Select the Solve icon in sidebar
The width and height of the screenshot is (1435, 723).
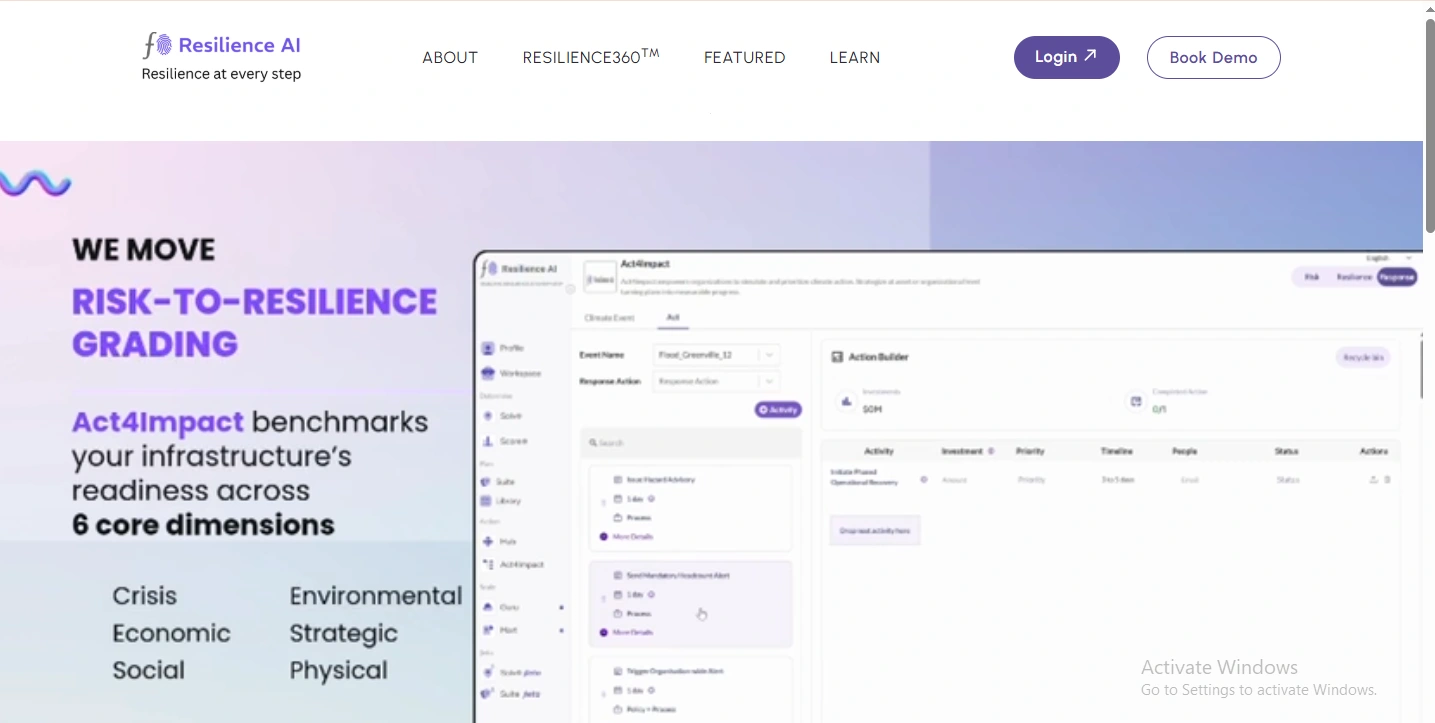(488, 416)
